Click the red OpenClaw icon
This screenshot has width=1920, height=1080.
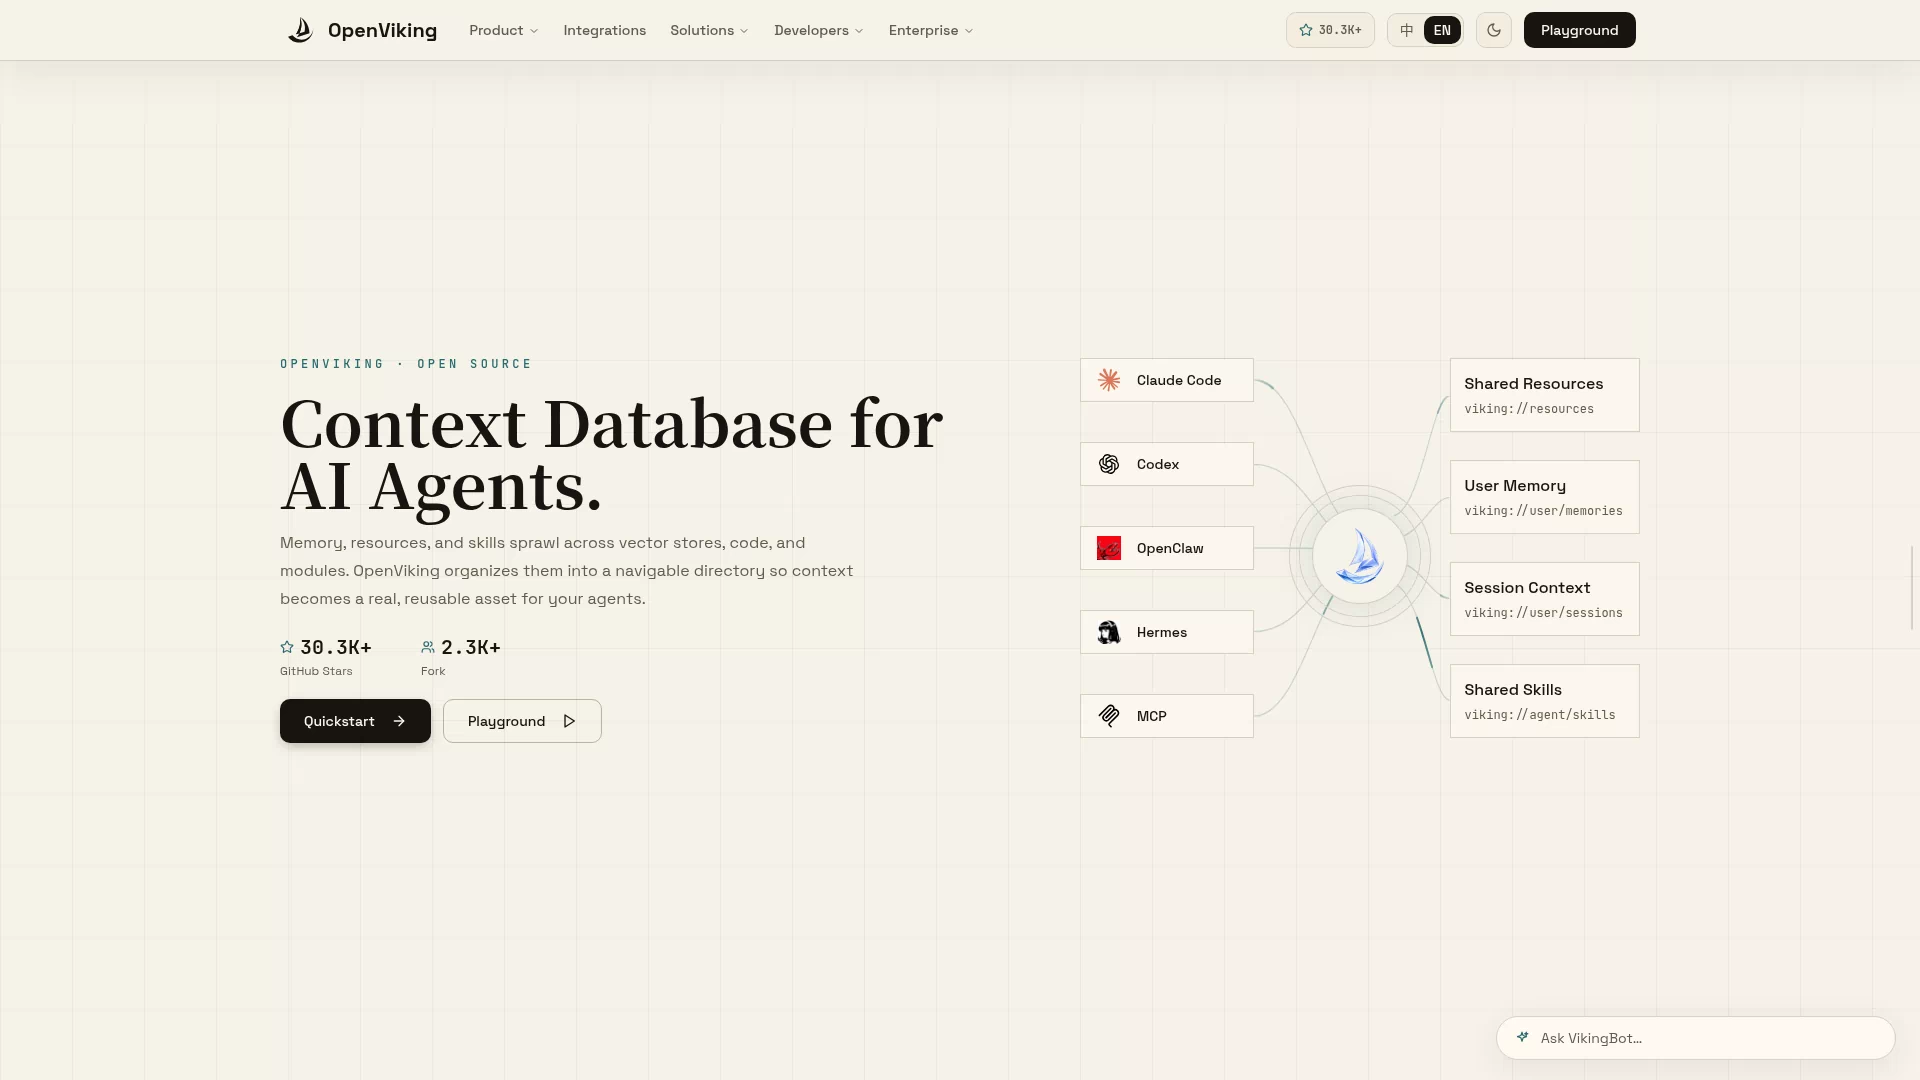click(x=1109, y=548)
